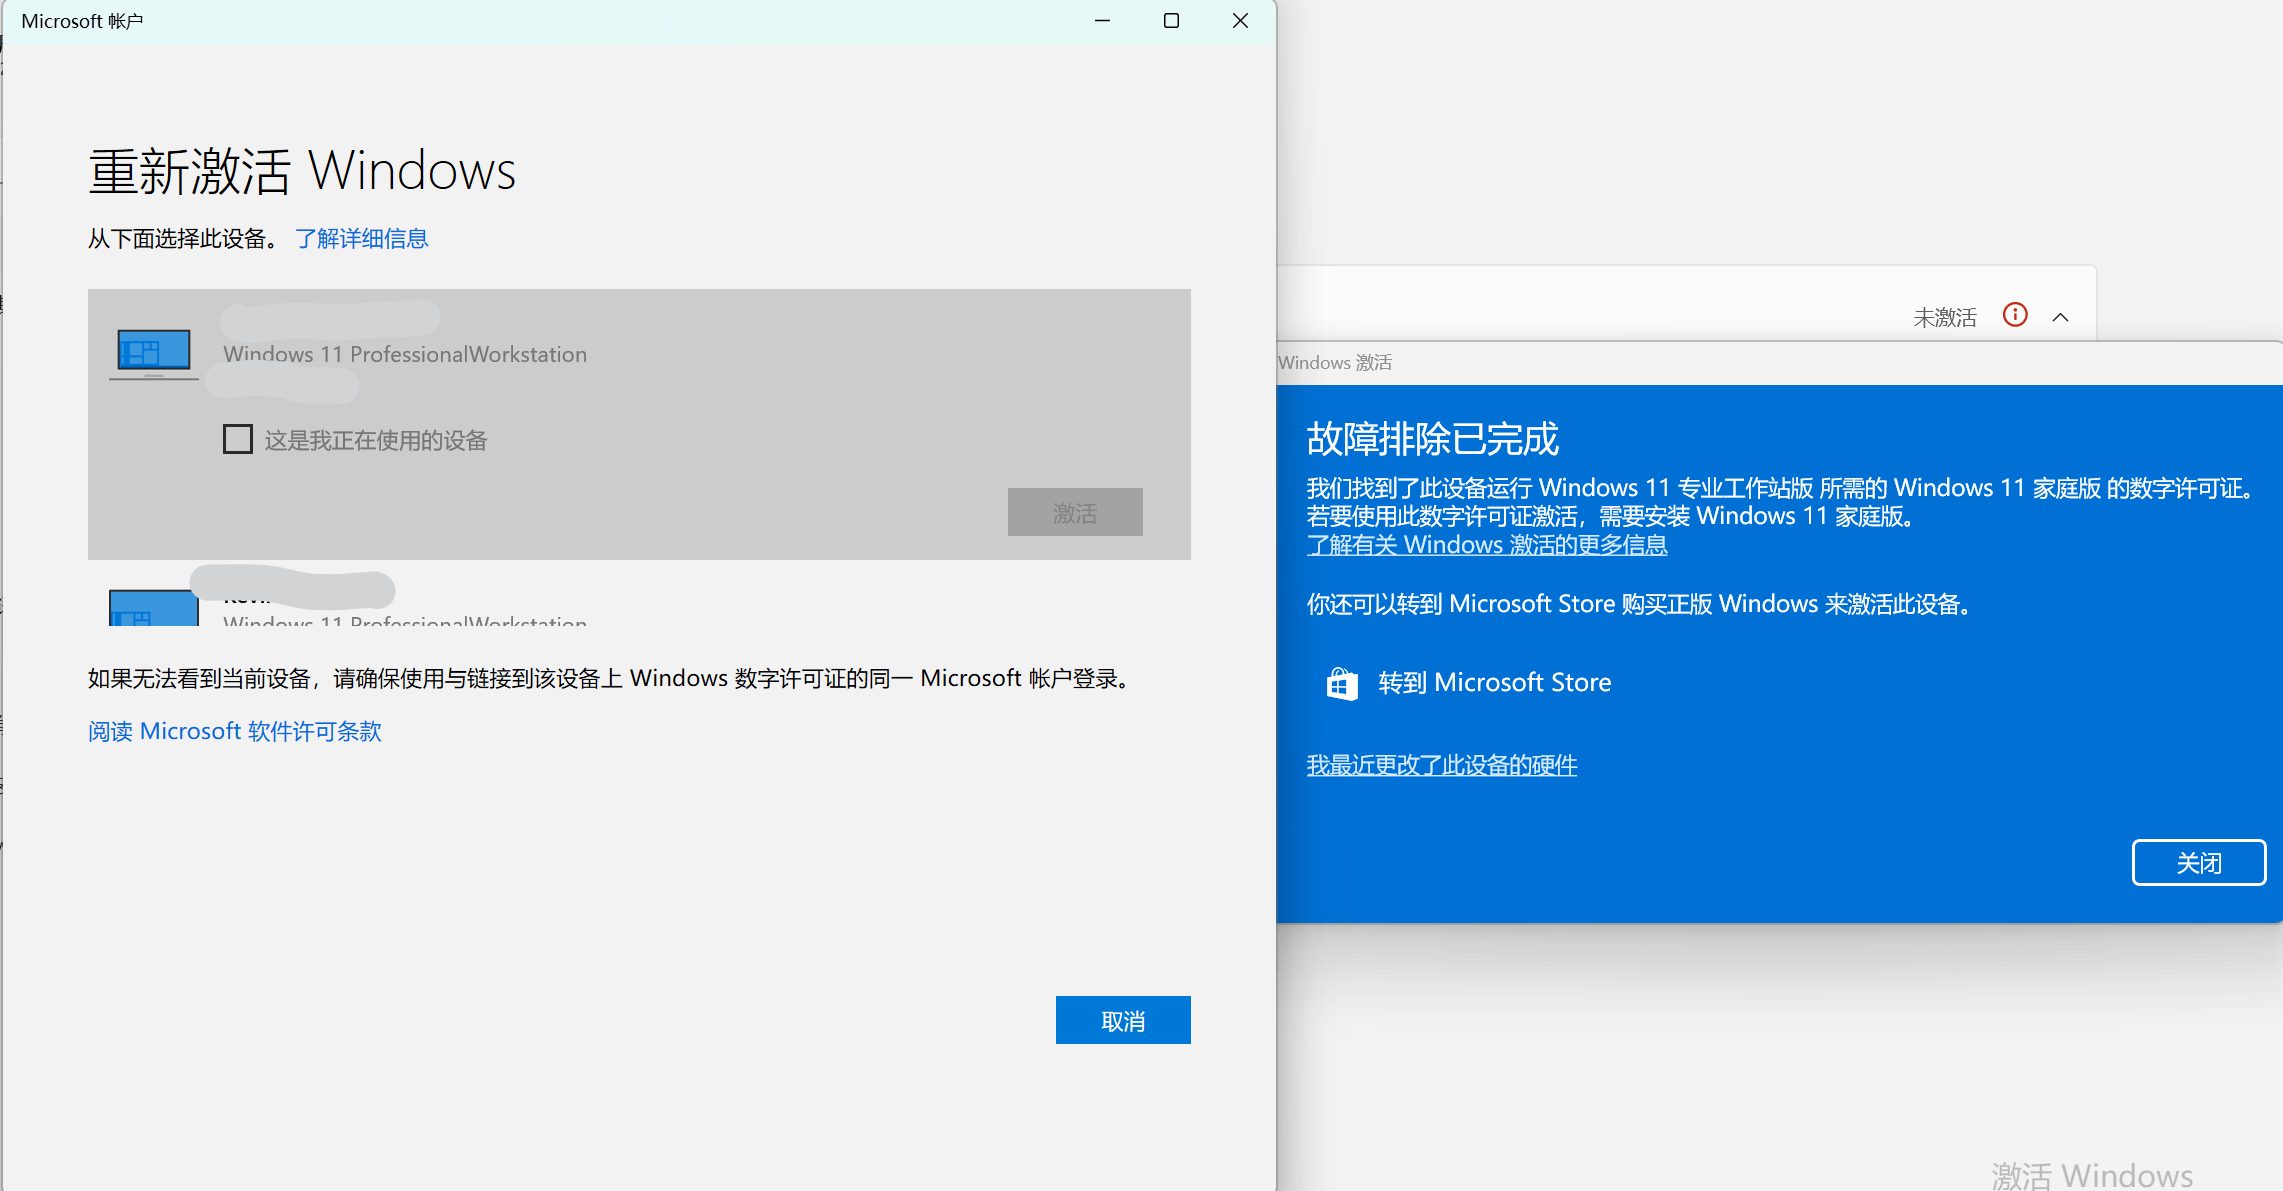Click the red info icon beside 未激活
The width and height of the screenshot is (2283, 1191).
tap(2015, 316)
